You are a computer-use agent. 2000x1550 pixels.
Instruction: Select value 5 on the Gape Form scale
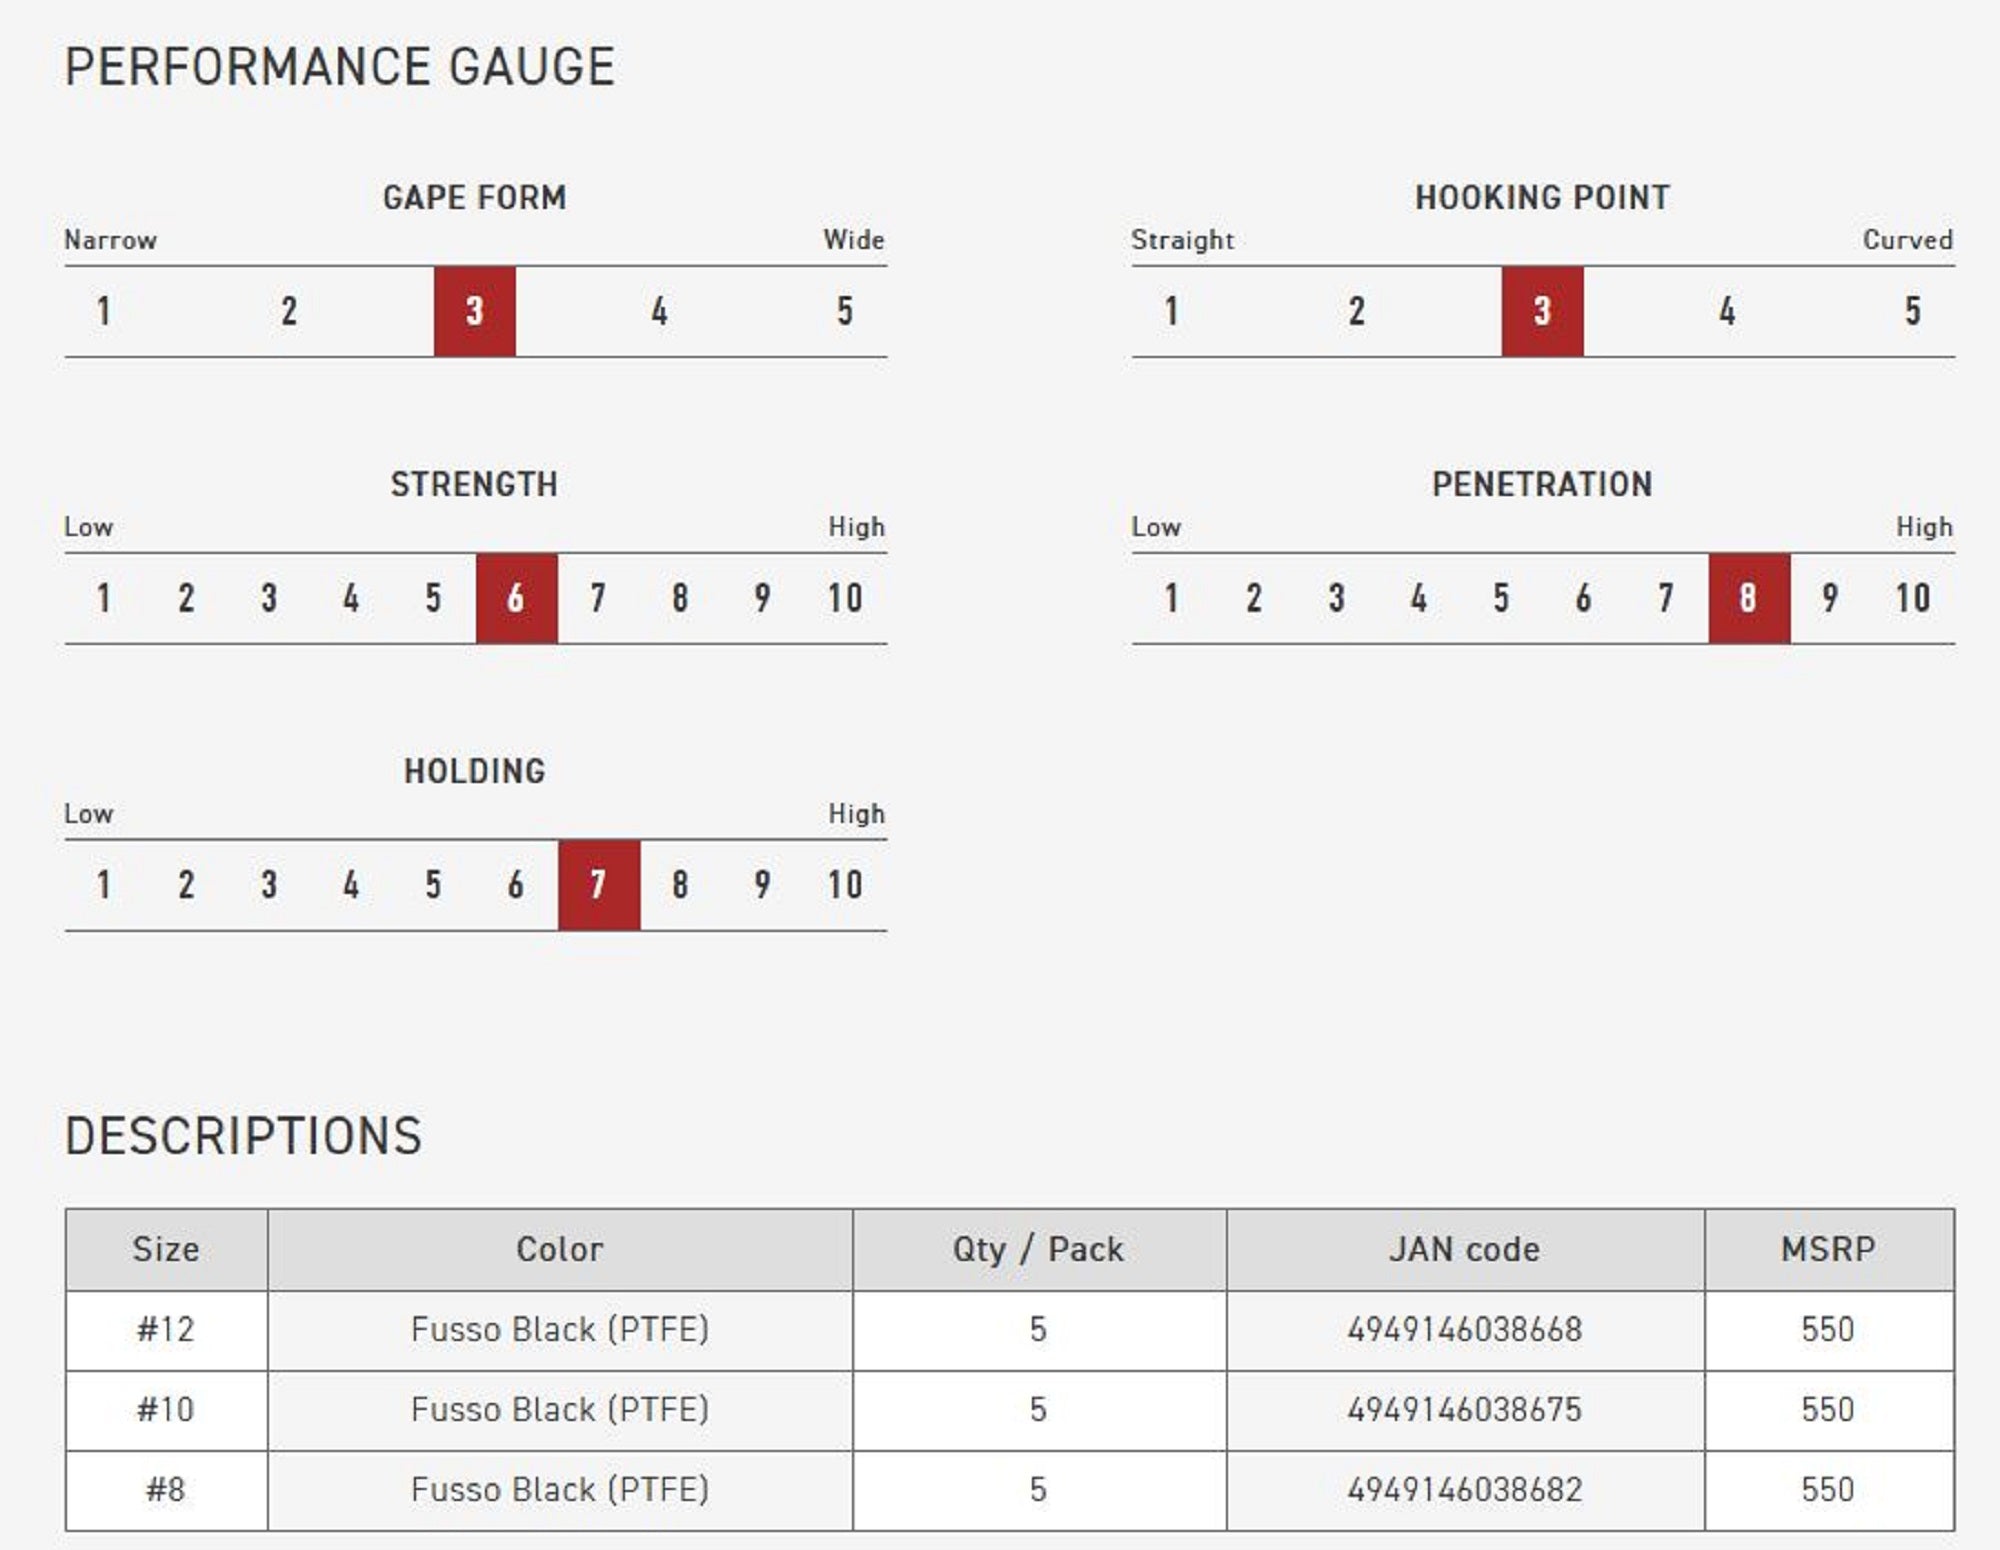[x=845, y=311]
